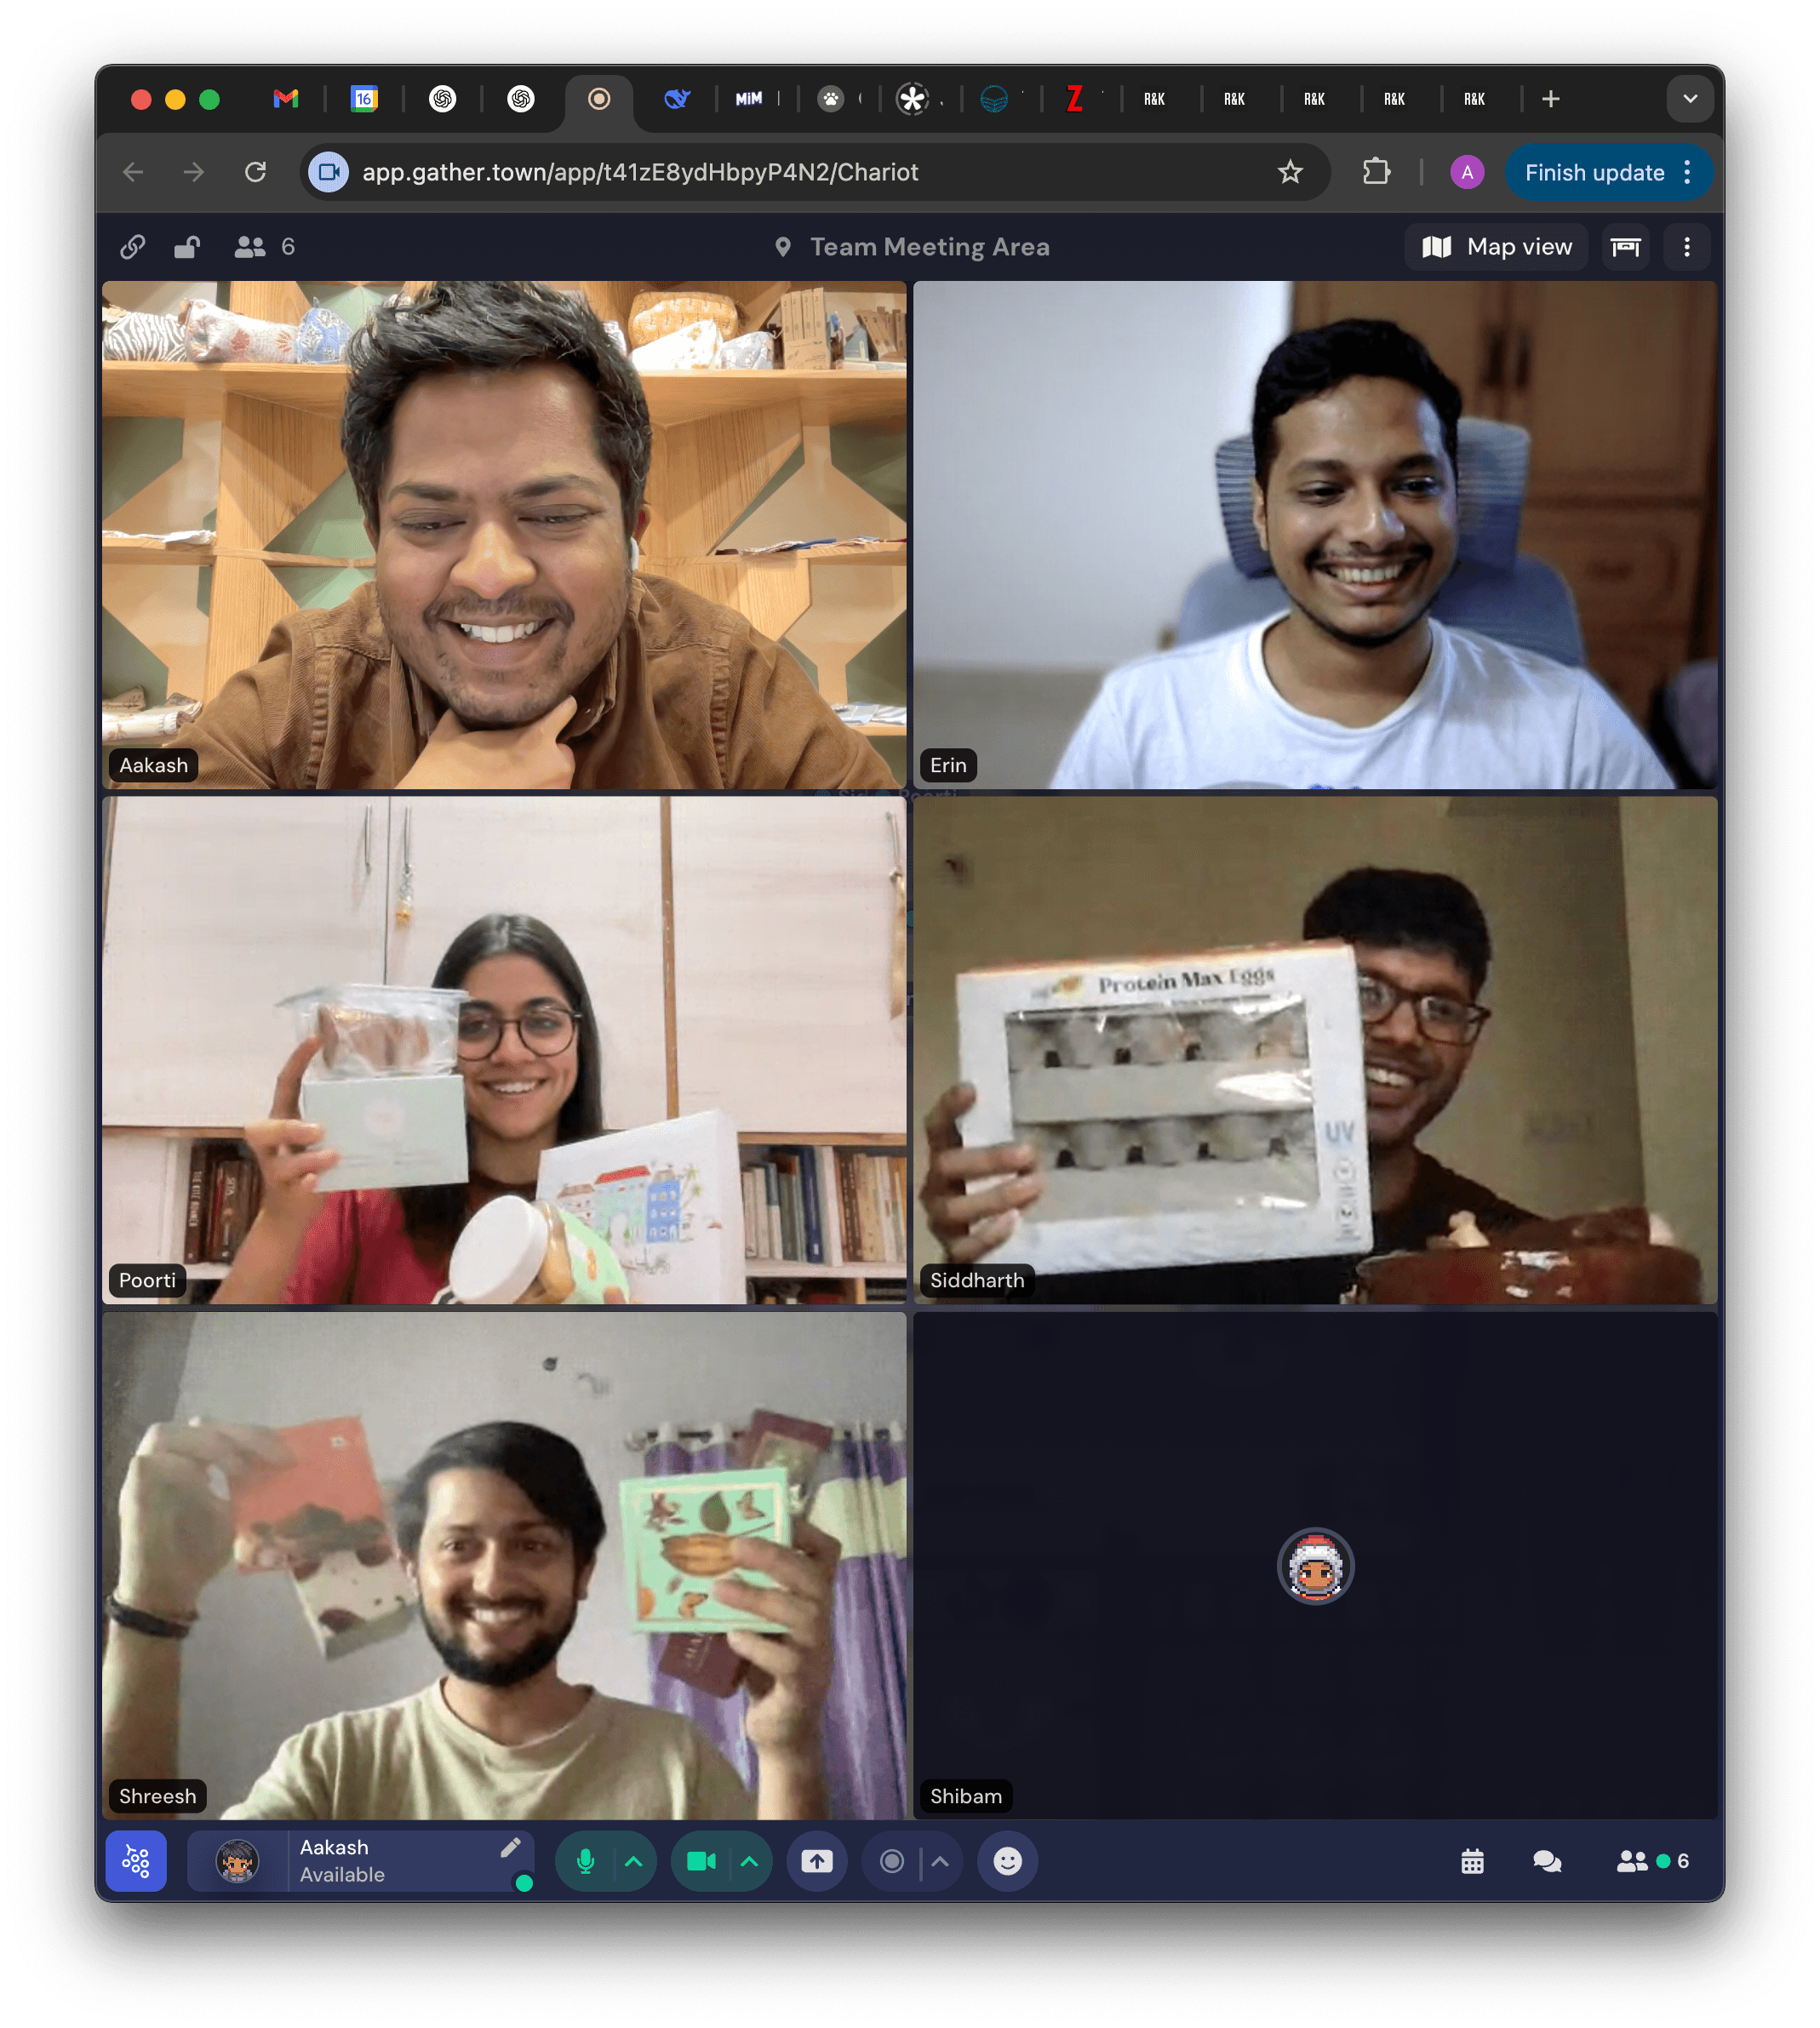Switch to Map view
This screenshot has height=2028, width=1820.
point(1497,247)
